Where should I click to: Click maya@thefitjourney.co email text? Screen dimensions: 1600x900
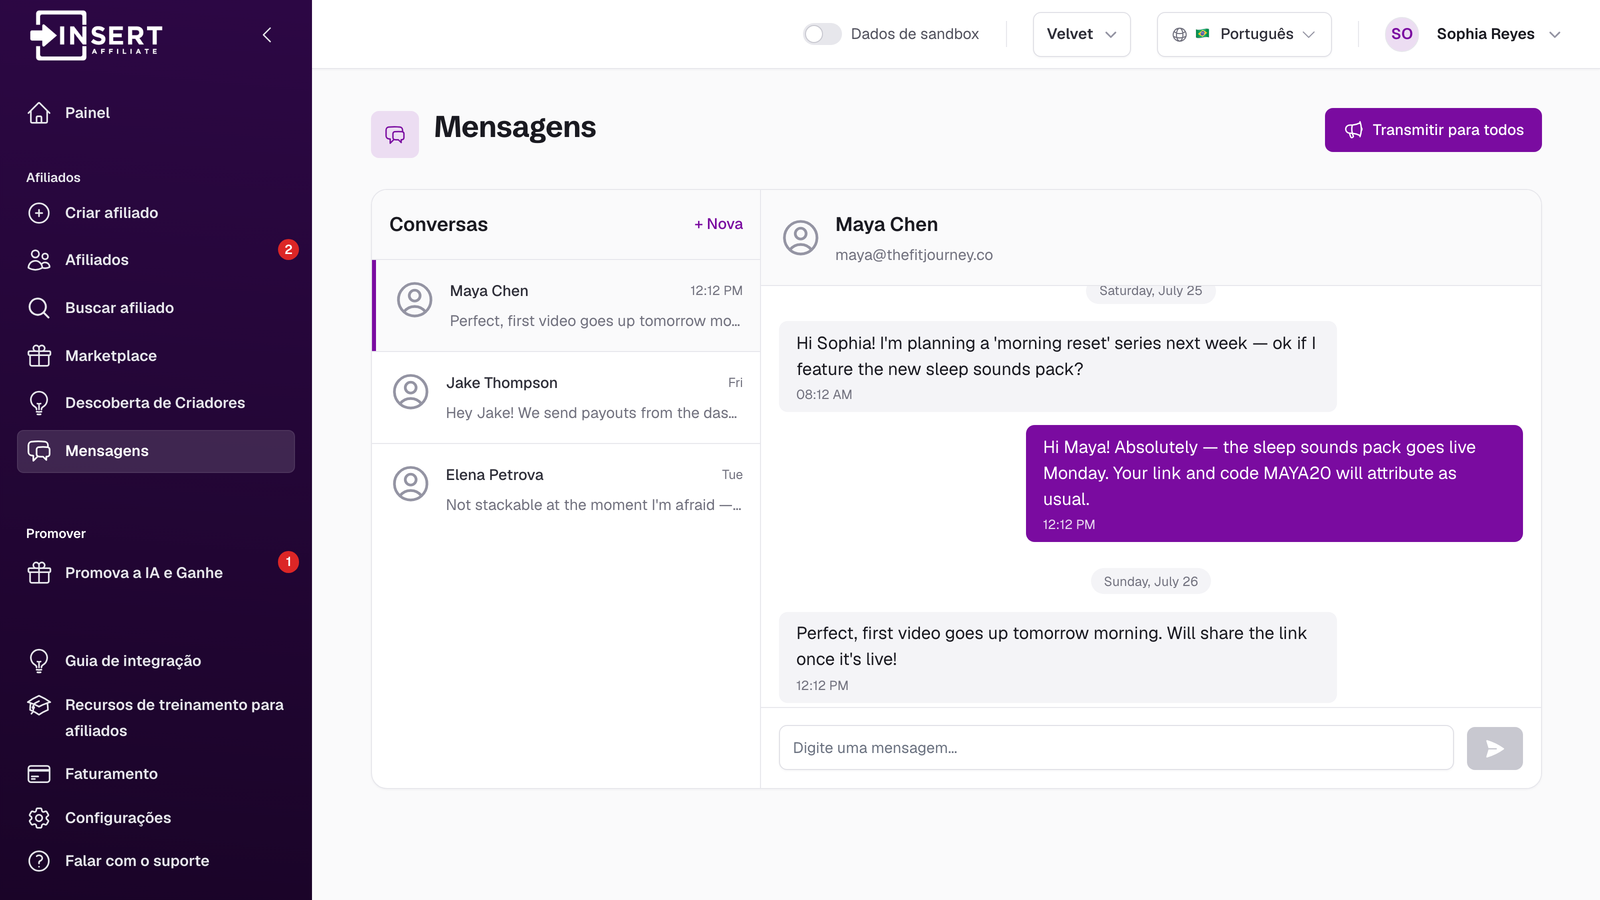pos(914,255)
